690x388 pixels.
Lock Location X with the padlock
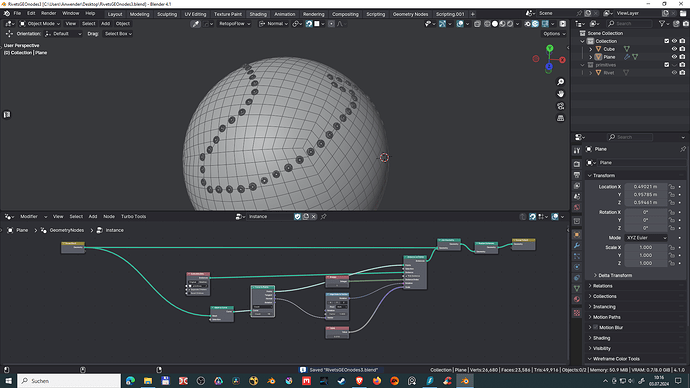672,187
